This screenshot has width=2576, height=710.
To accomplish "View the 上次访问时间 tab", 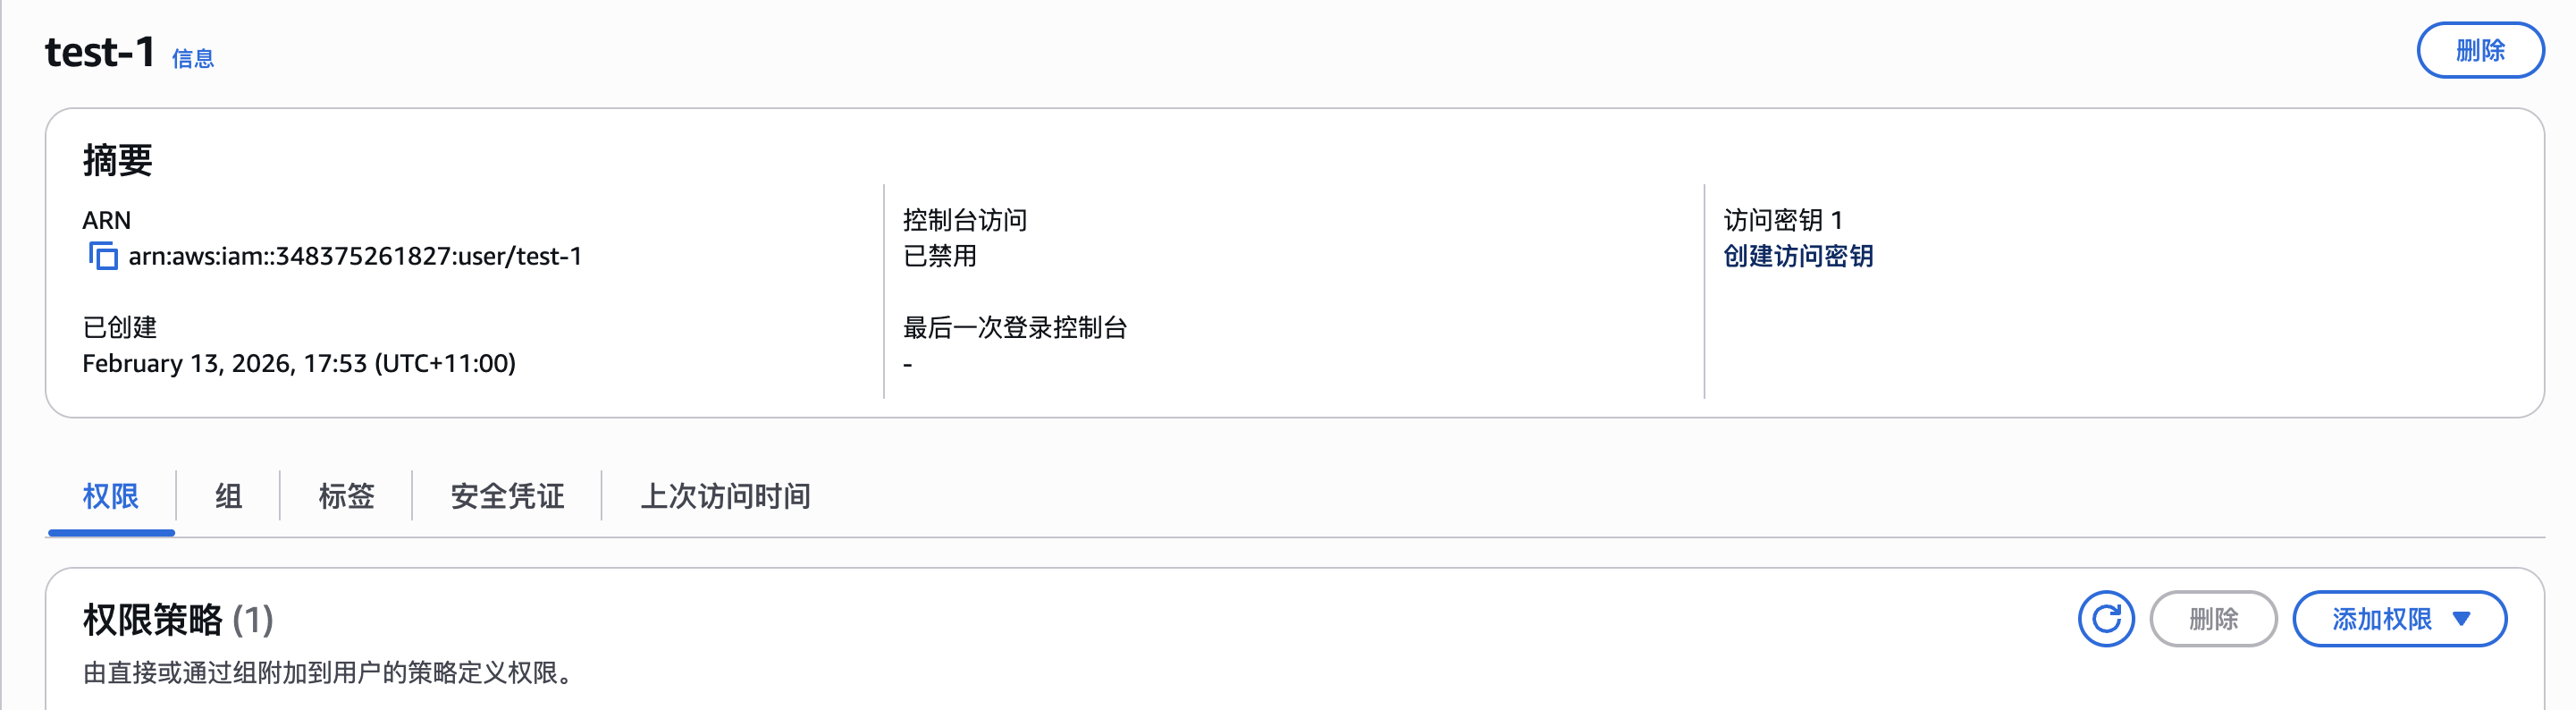I will (x=727, y=496).
